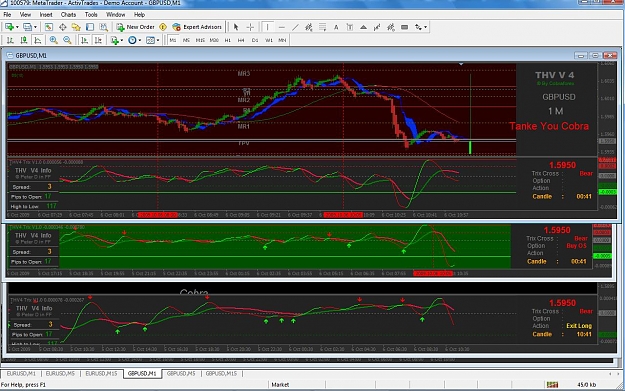Image resolution: width=625 pixels, height=391 pixels.
Task: Select the horizontal line drawing tool
Action: click(282, 27)
